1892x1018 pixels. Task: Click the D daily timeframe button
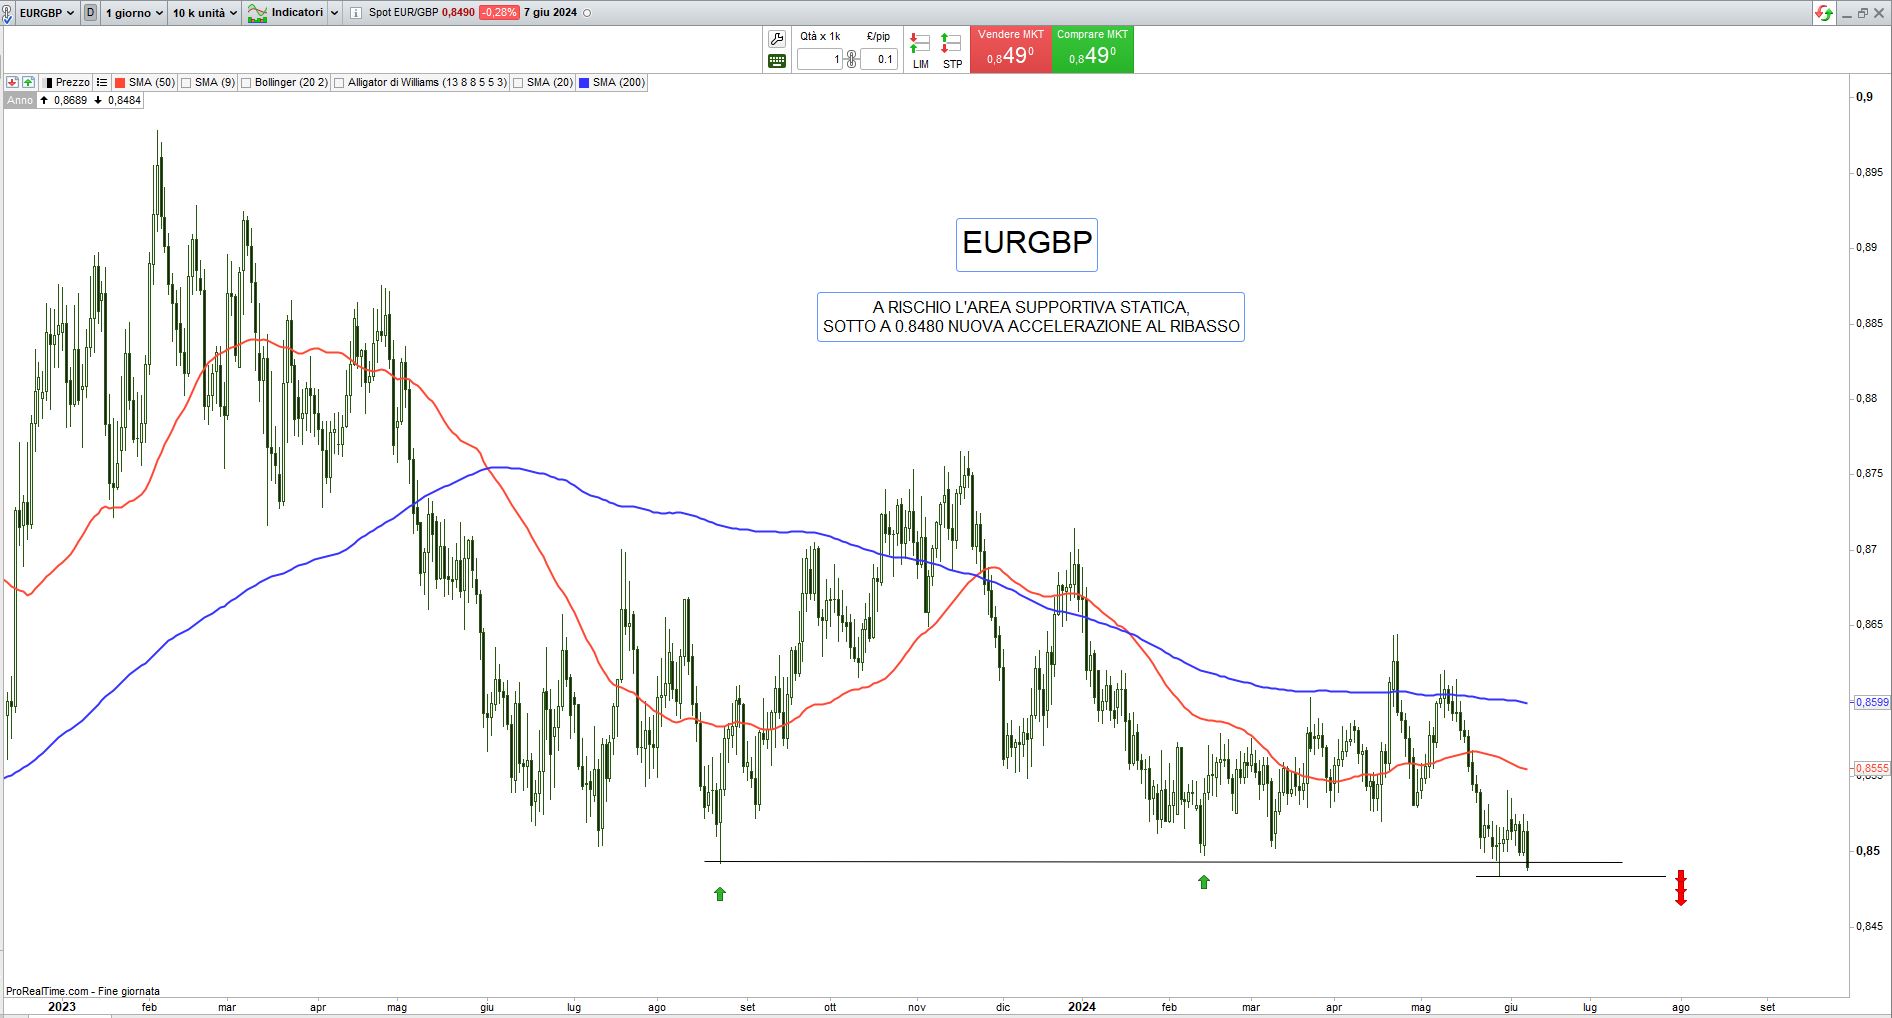coord(91,13)
